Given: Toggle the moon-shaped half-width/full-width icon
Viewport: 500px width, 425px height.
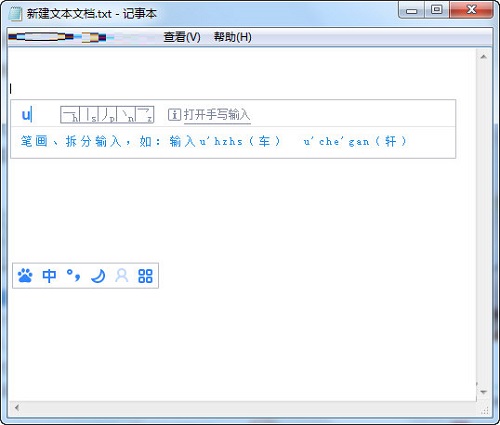Looking at the screenshot, I should point(98,276).
